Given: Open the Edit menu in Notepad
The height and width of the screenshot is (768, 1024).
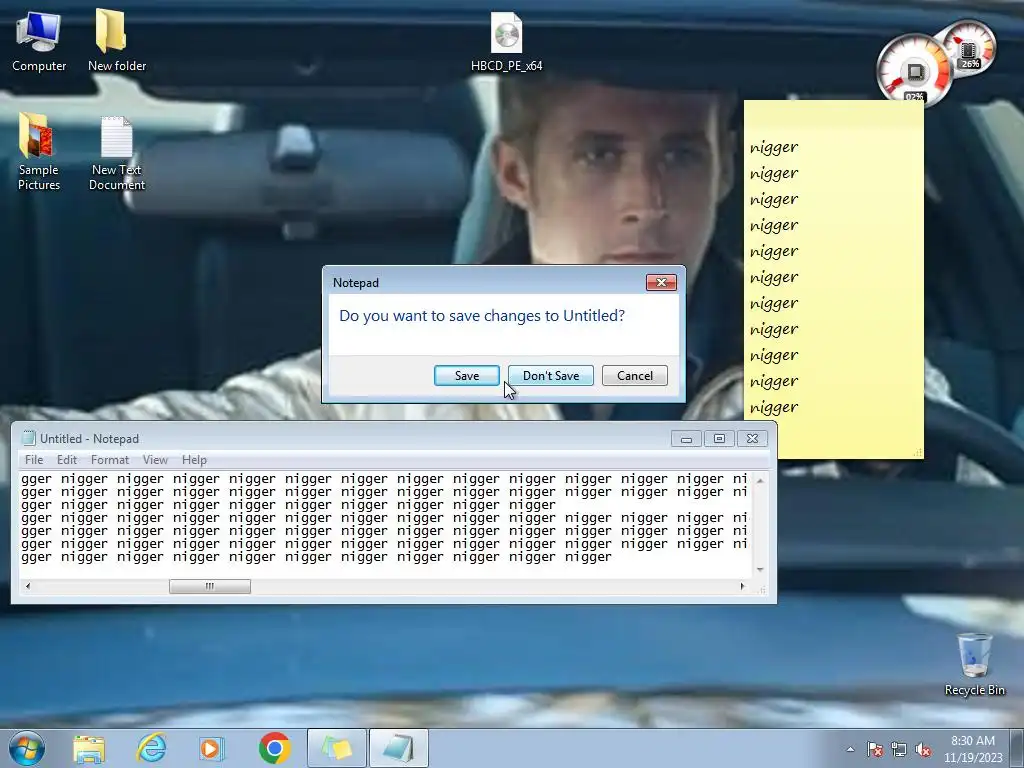Looking at the screenshot, I should [x=67, y=460].
